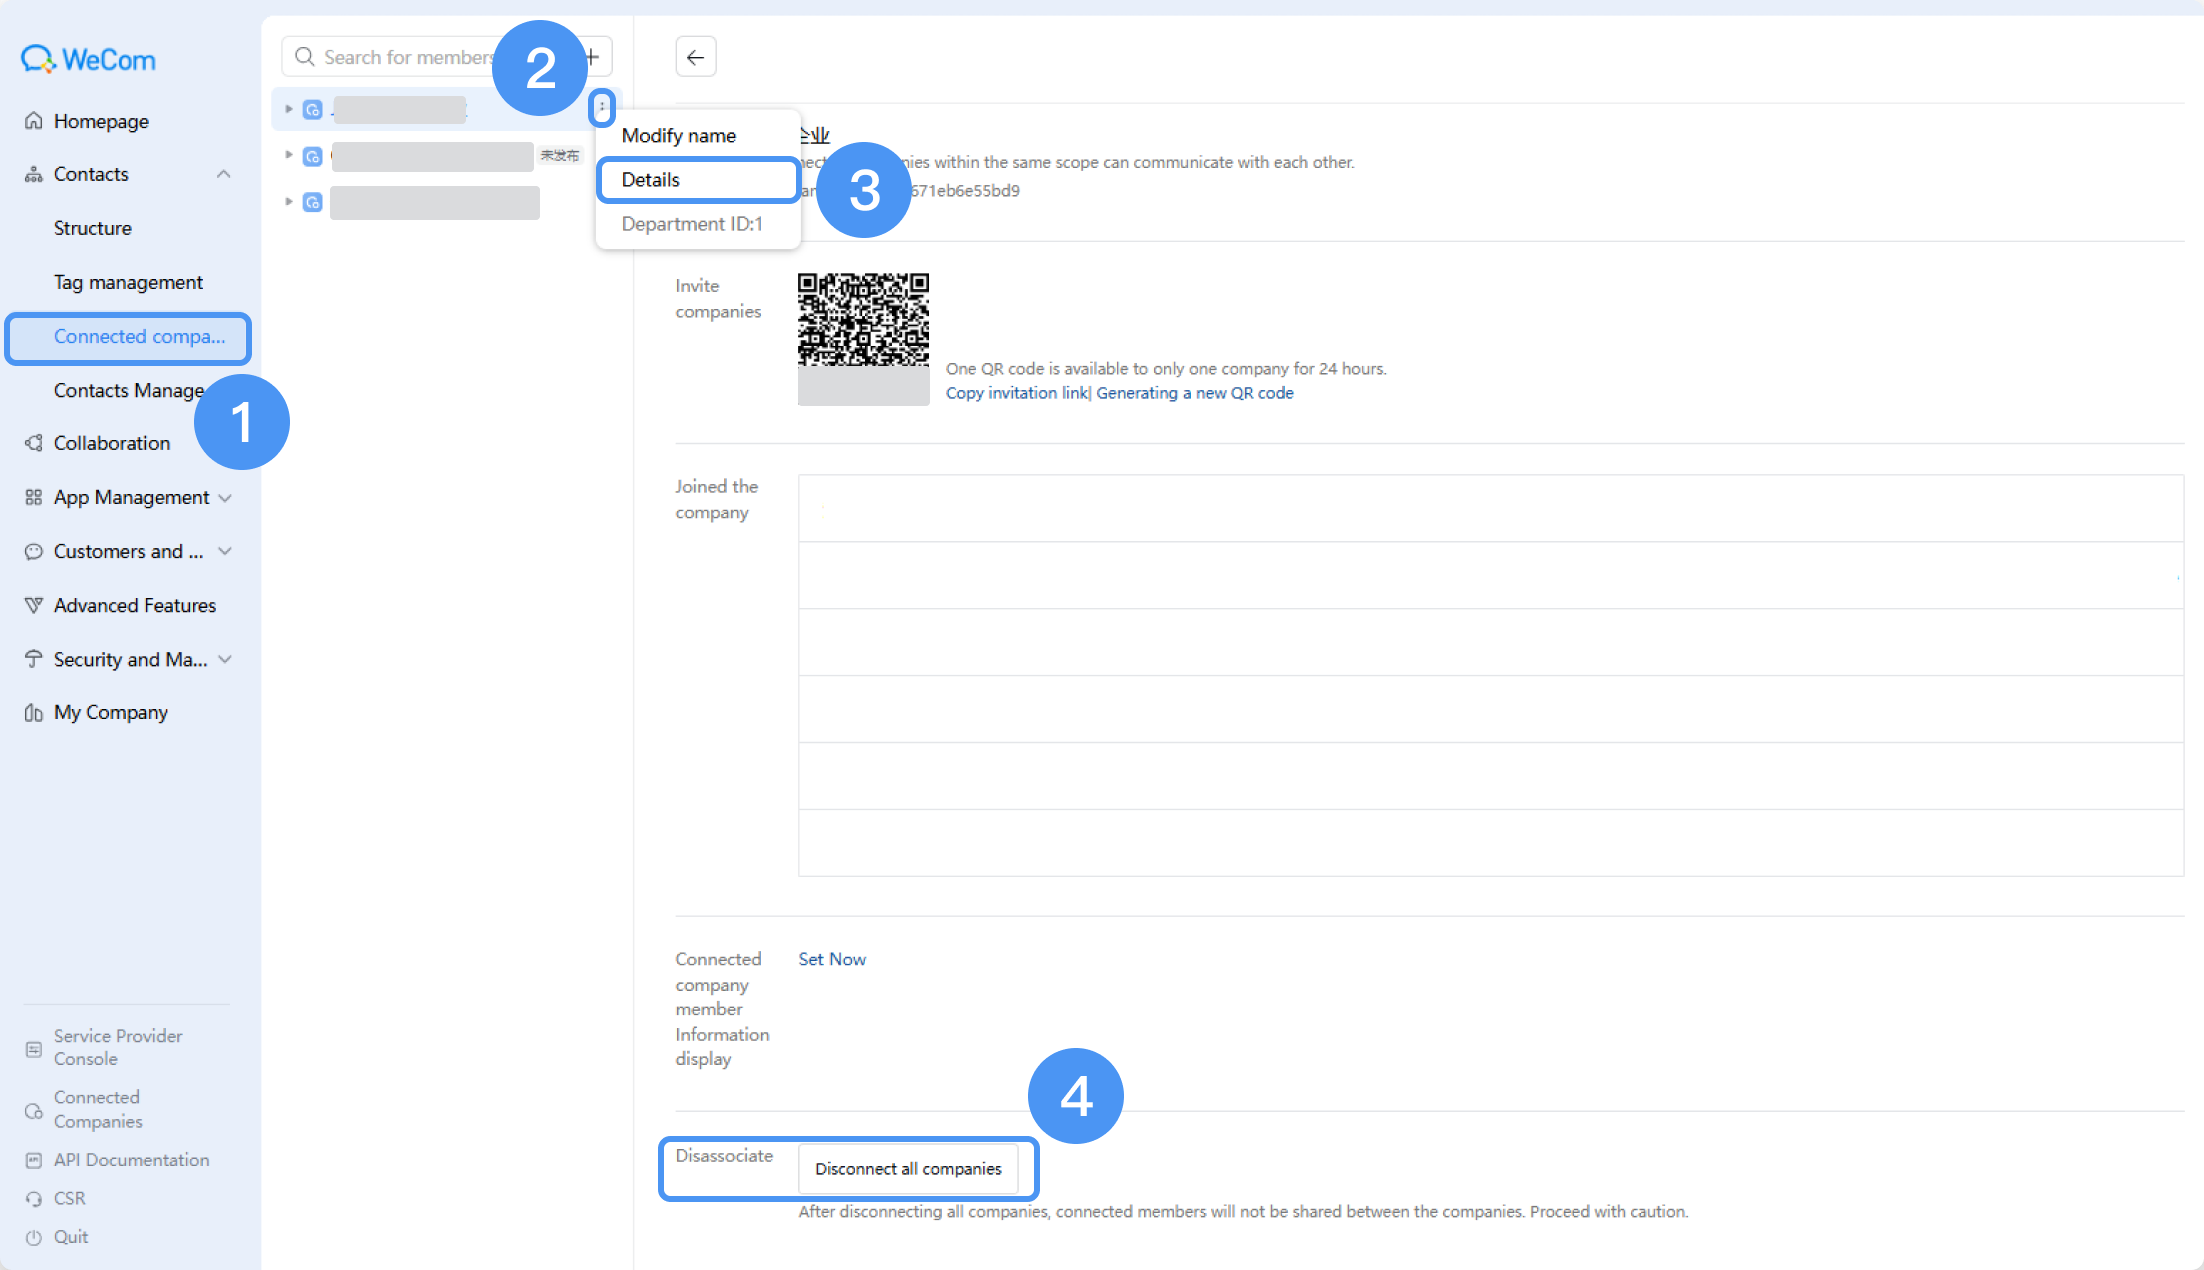Click the API Documentation icon
2204x1270 pixels.
(x=34, y=1160)
